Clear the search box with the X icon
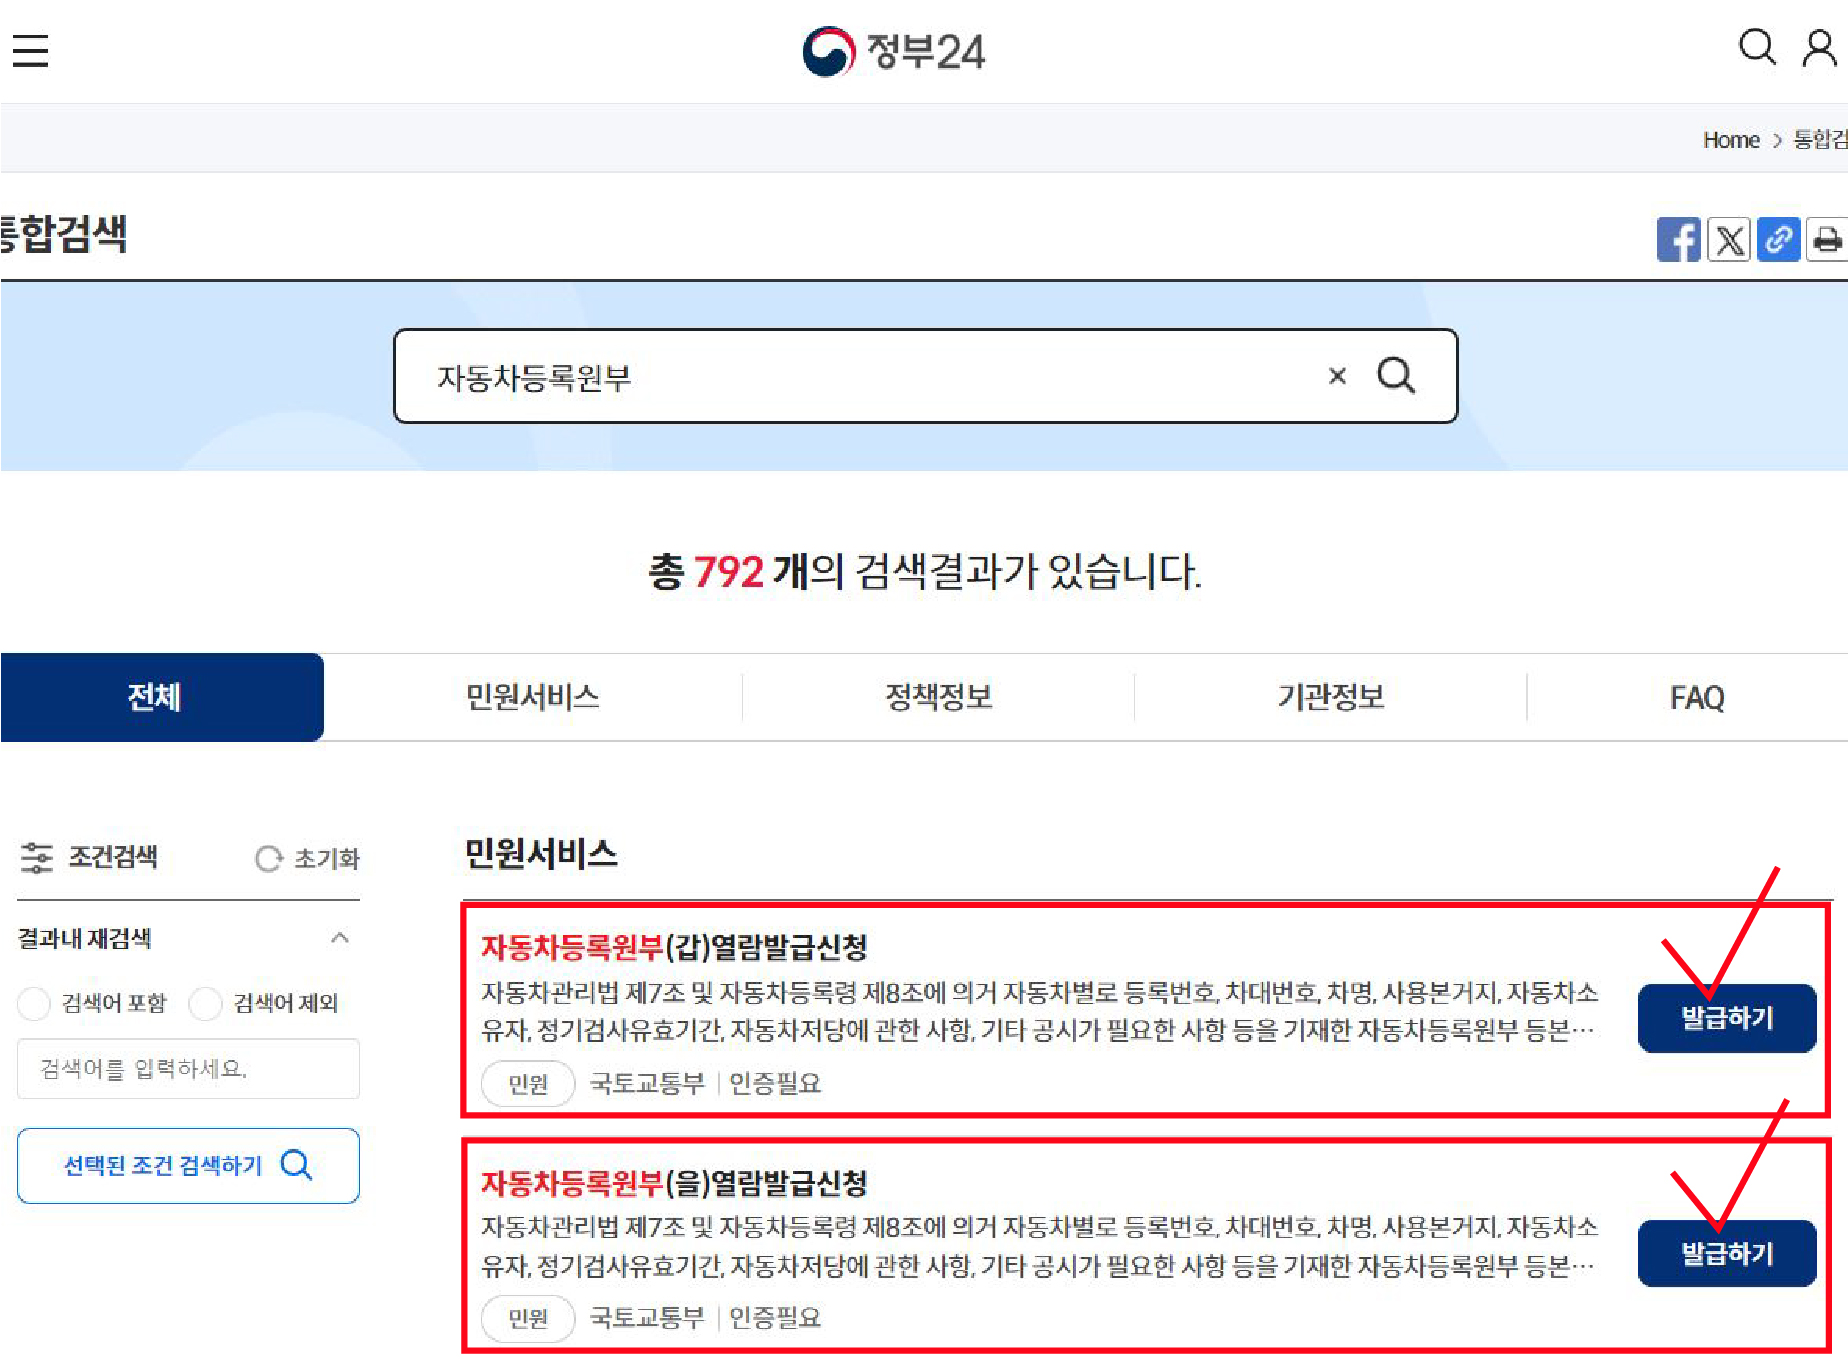 1337,376
